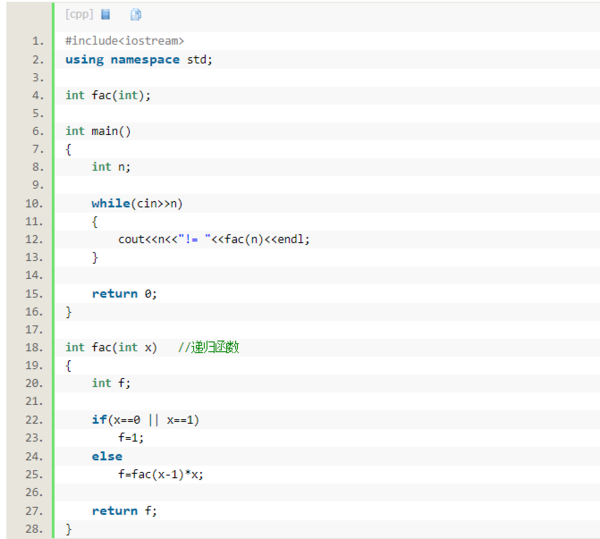Click the final closing brace on line 28
This screenshot has height=539, width=600.
[68, 529]
